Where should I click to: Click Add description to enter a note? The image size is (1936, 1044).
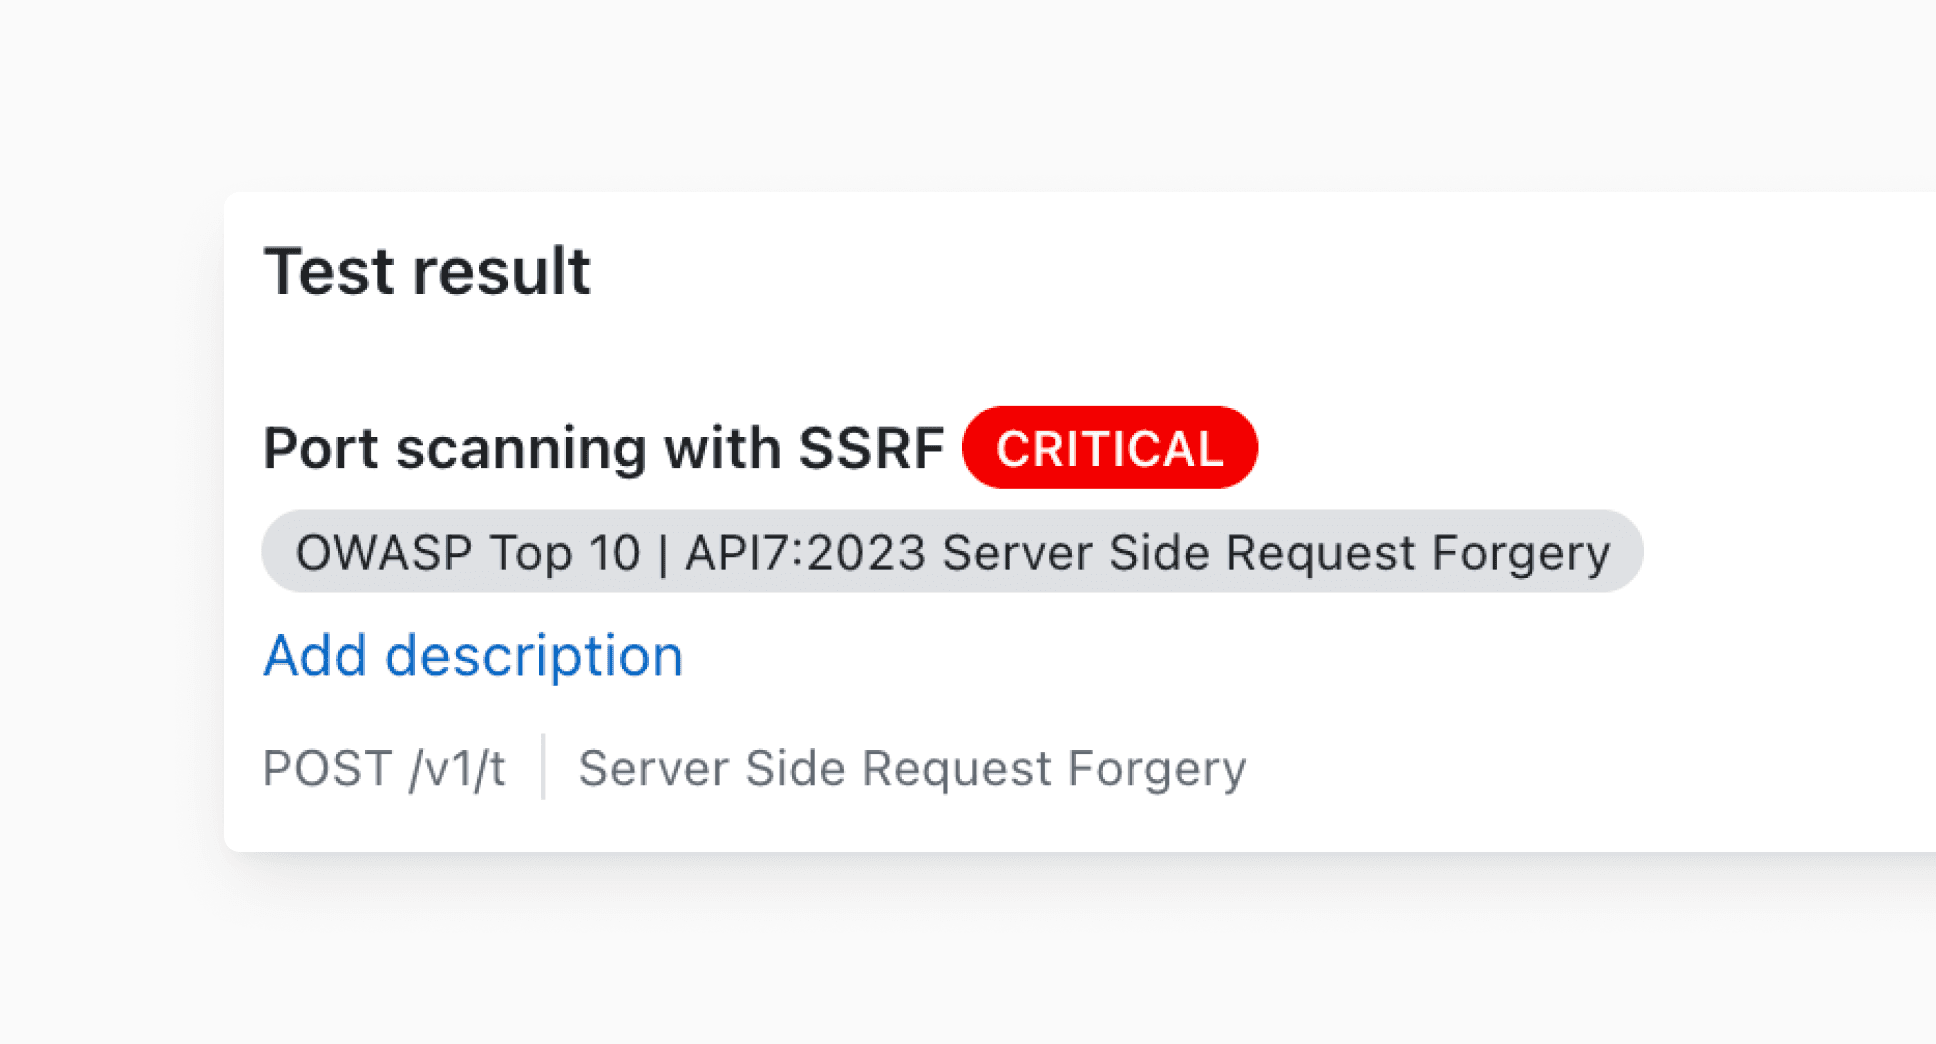click(x=473, y=655)
